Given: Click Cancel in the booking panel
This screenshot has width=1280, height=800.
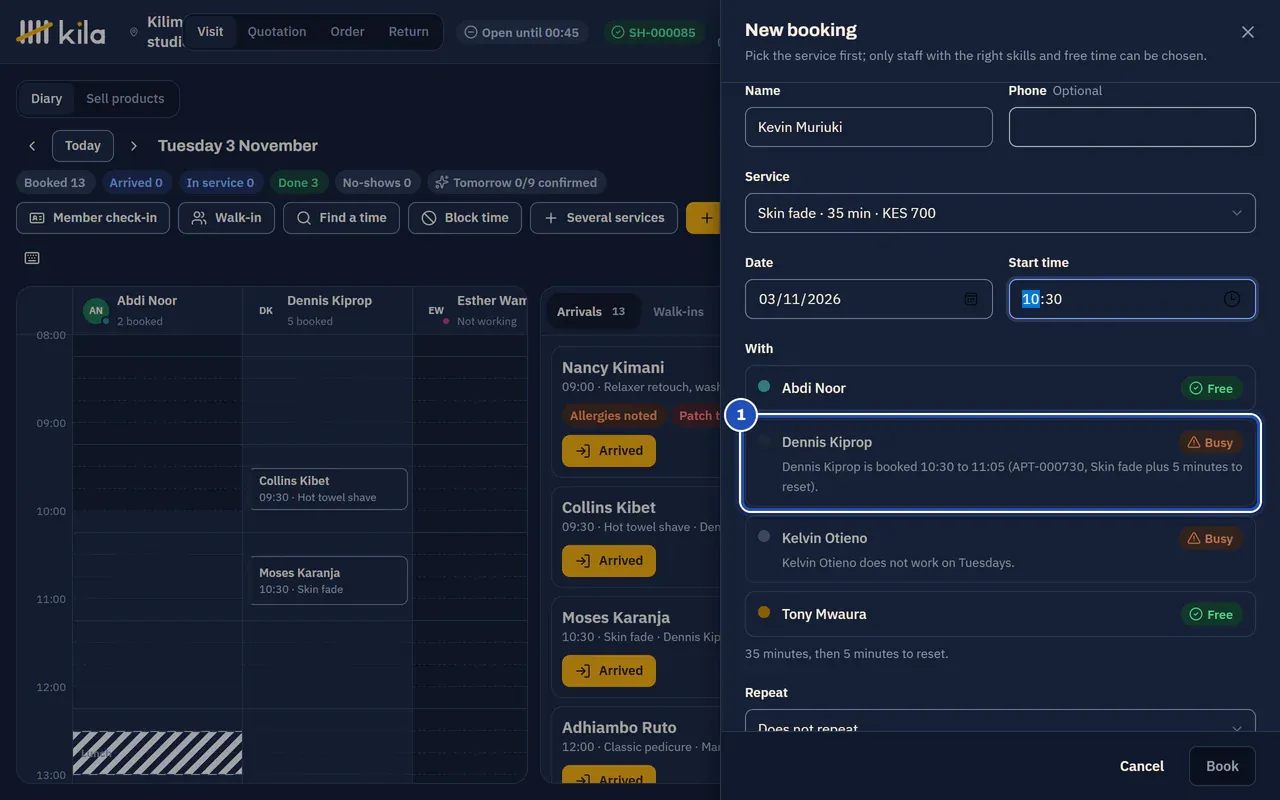Looking at the screenshot, I should (x=1142, y=766).
